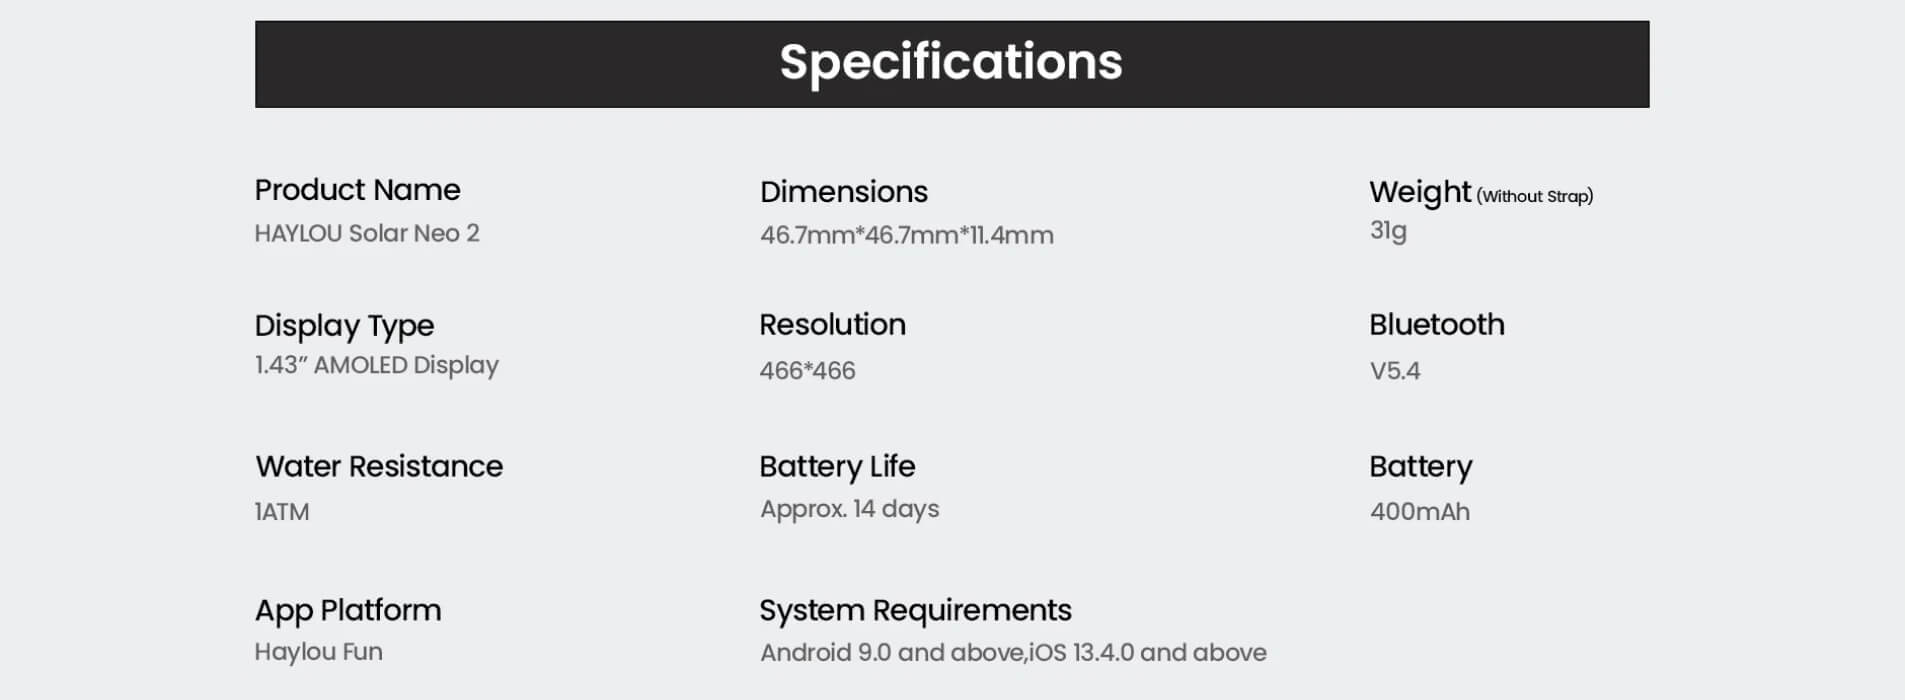Click the 1.43" AMOLED Display text
1905x700 pixels.
377,365
